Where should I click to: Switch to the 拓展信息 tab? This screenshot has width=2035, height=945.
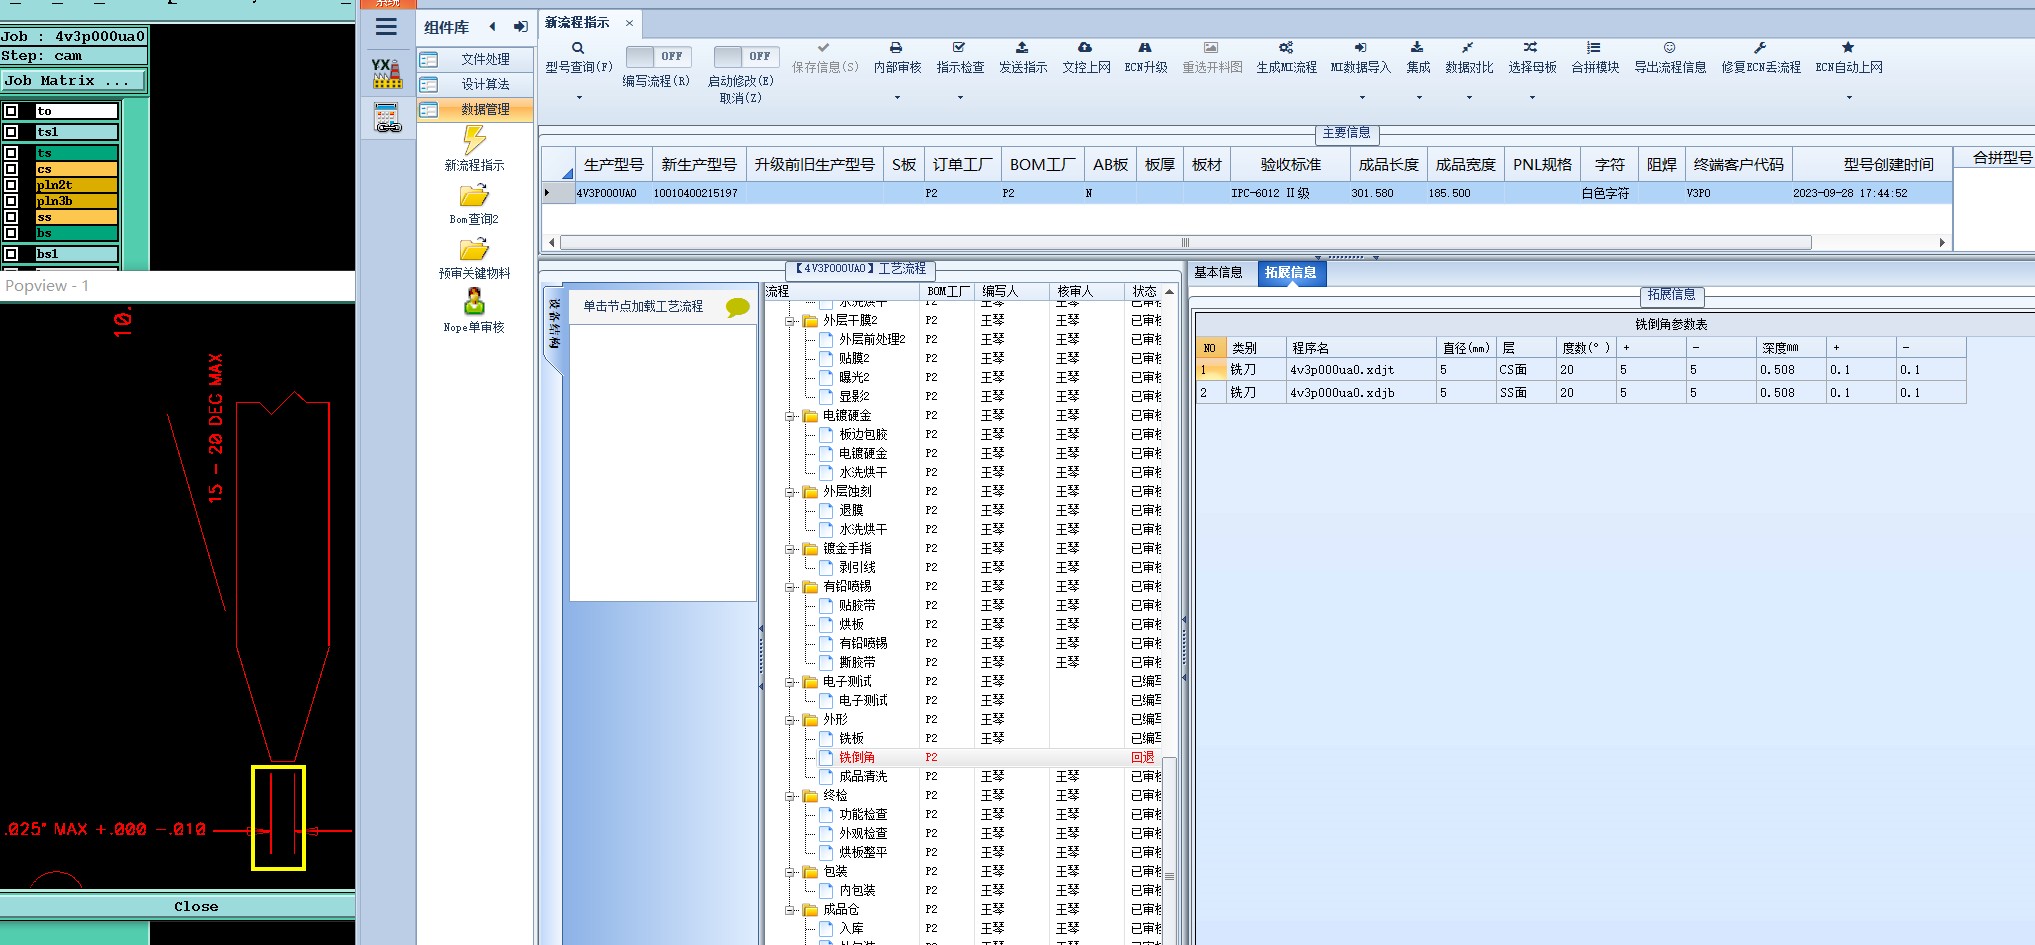[x=1291, y=273]
